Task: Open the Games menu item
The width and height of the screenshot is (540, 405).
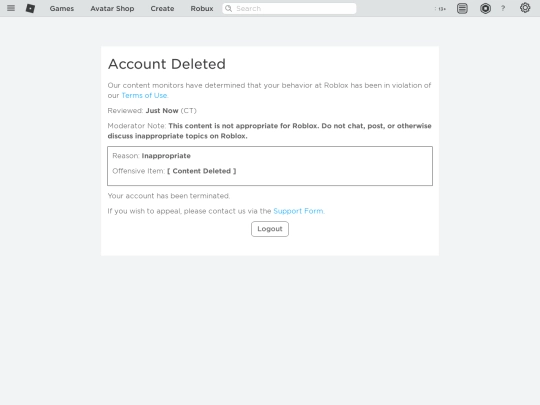Action: pyautogui.click(x=62, y=9)
